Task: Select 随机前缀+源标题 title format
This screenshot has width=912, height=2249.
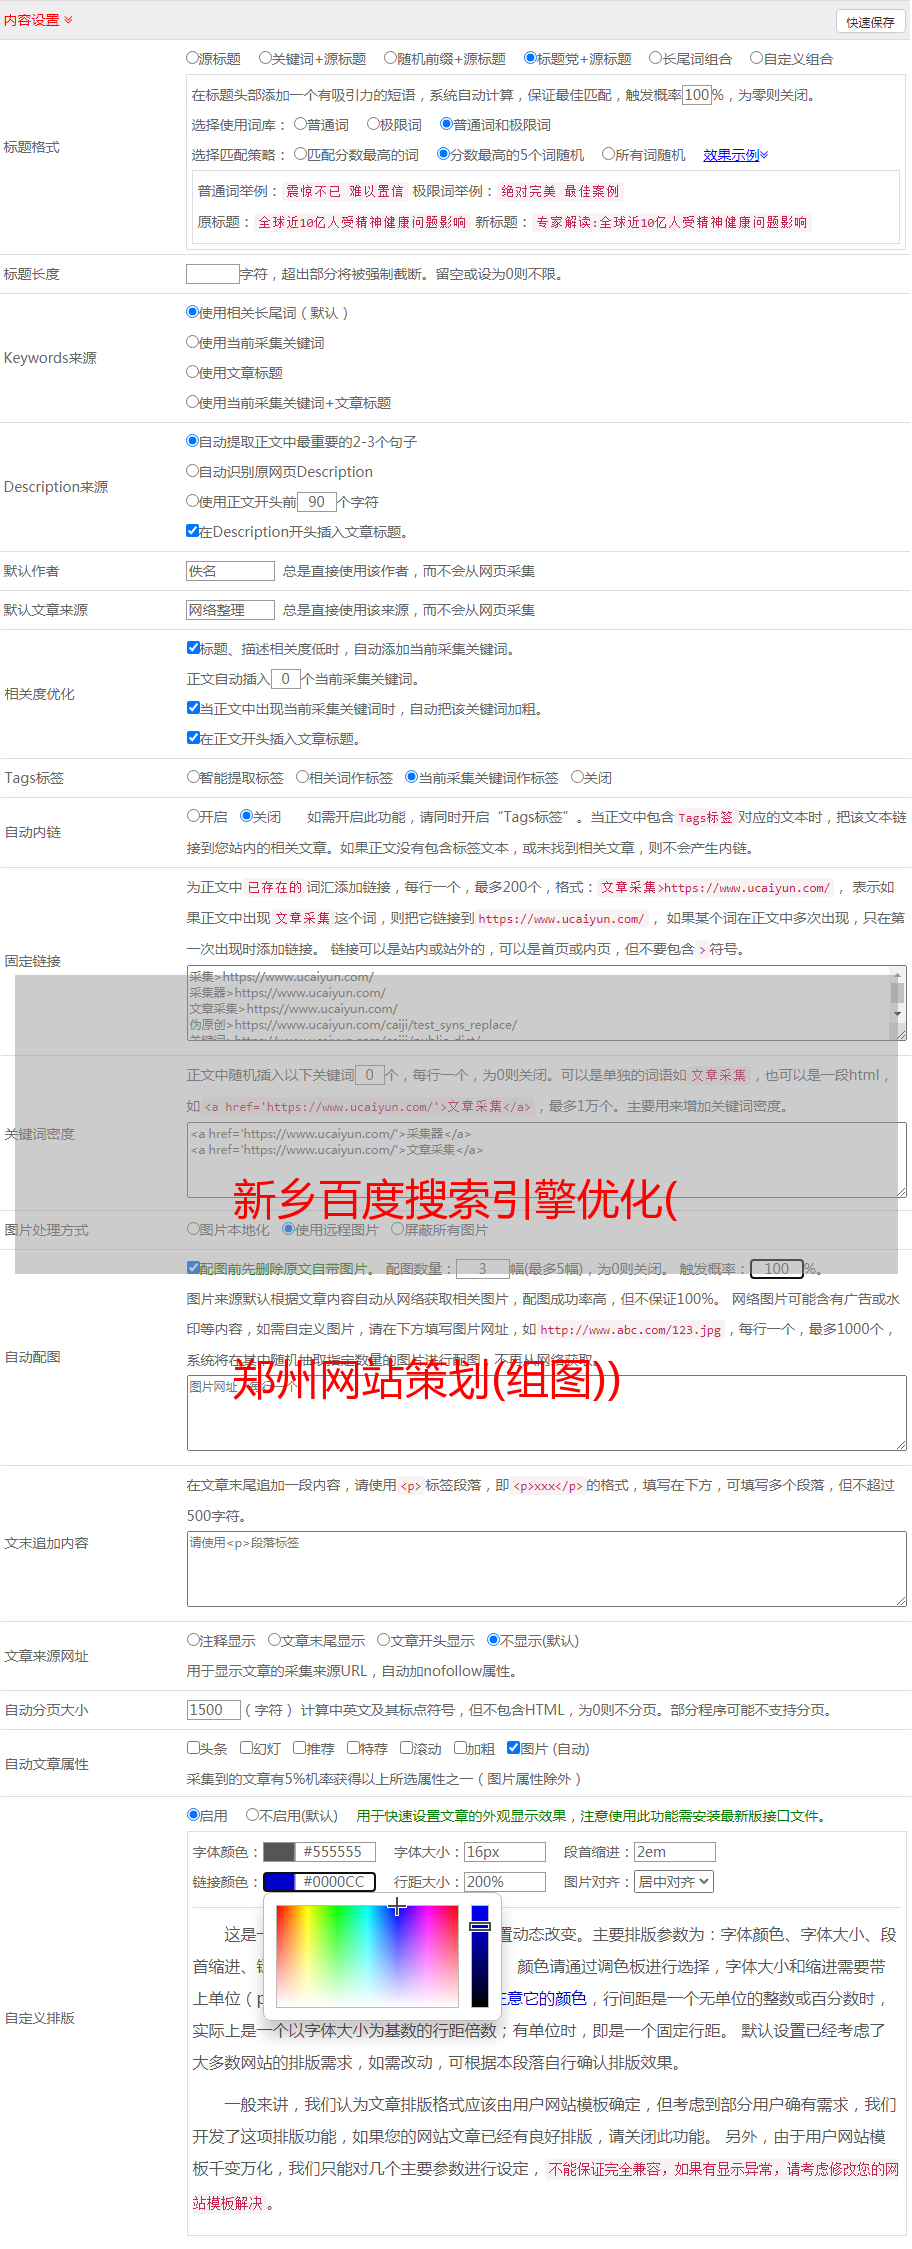Action: point(391,58)
